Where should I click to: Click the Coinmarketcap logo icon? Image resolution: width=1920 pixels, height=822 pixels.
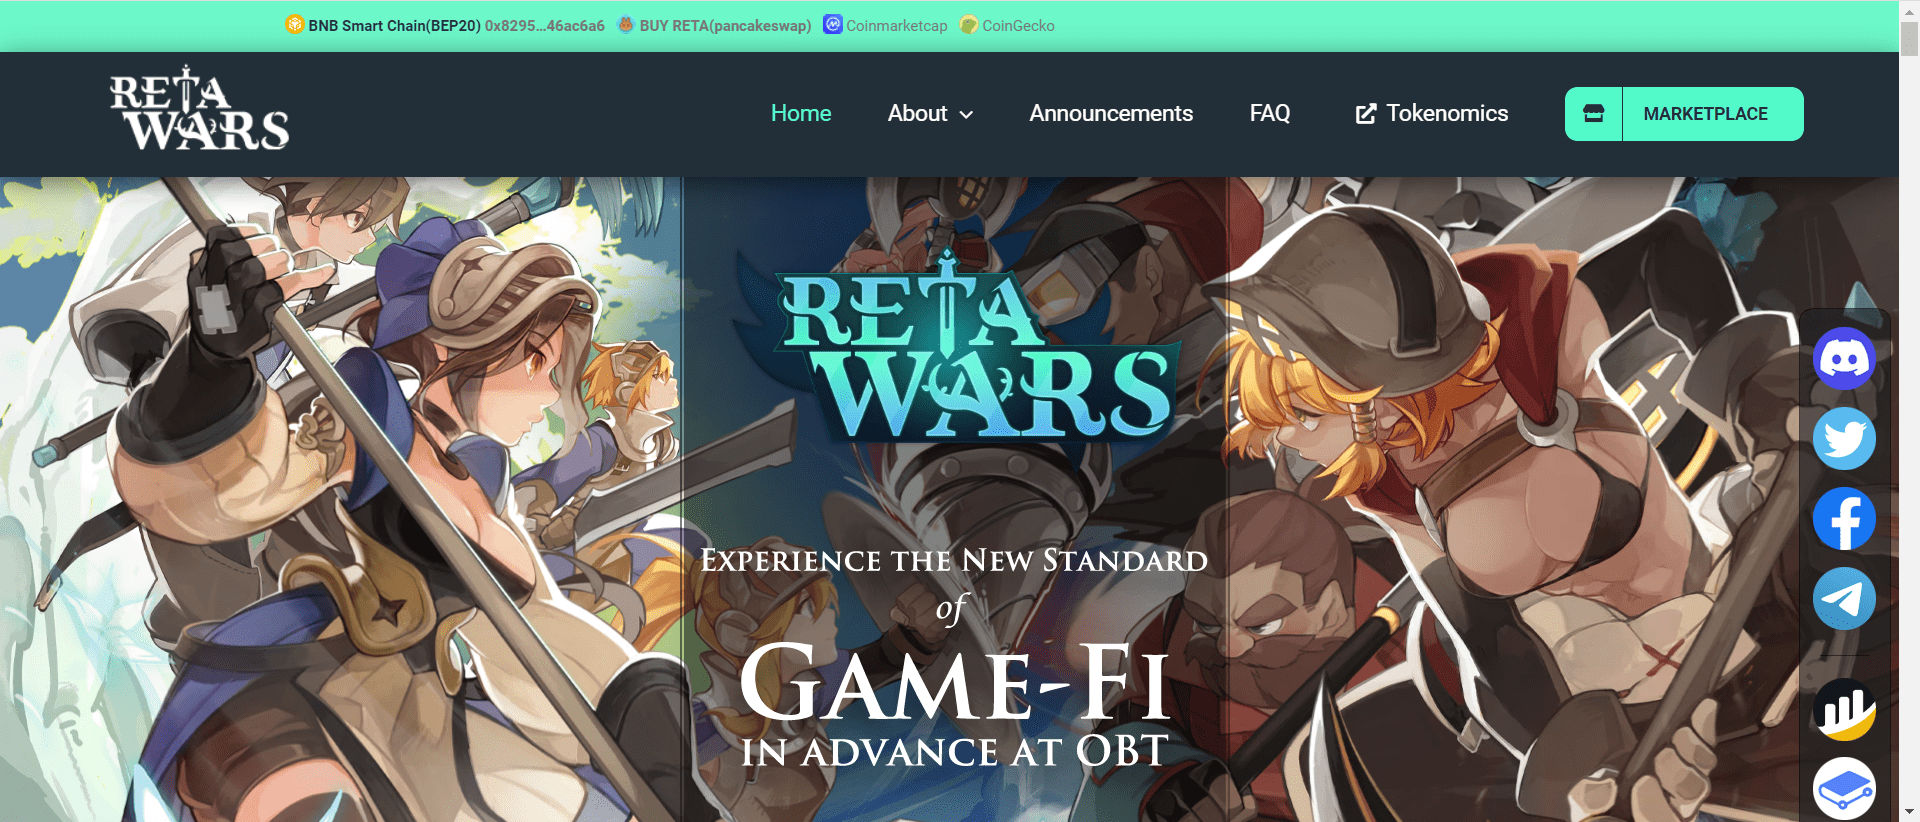[833, 24]
